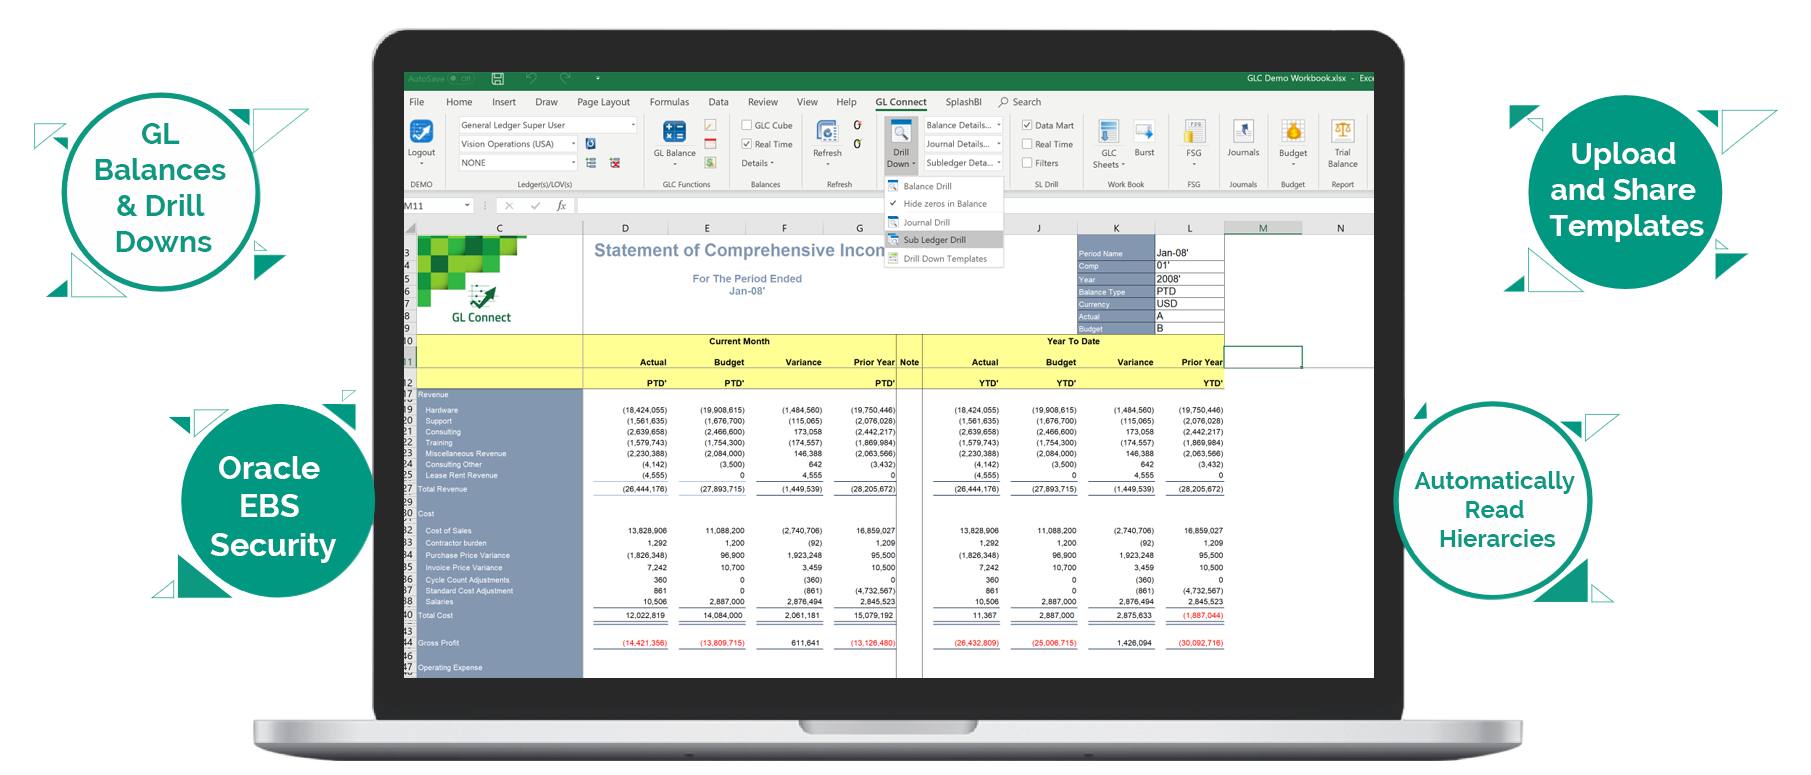This screenshot has height=775, width=1811.
Task: Switch to the Page Layout tab
Action: coord(603,102)
